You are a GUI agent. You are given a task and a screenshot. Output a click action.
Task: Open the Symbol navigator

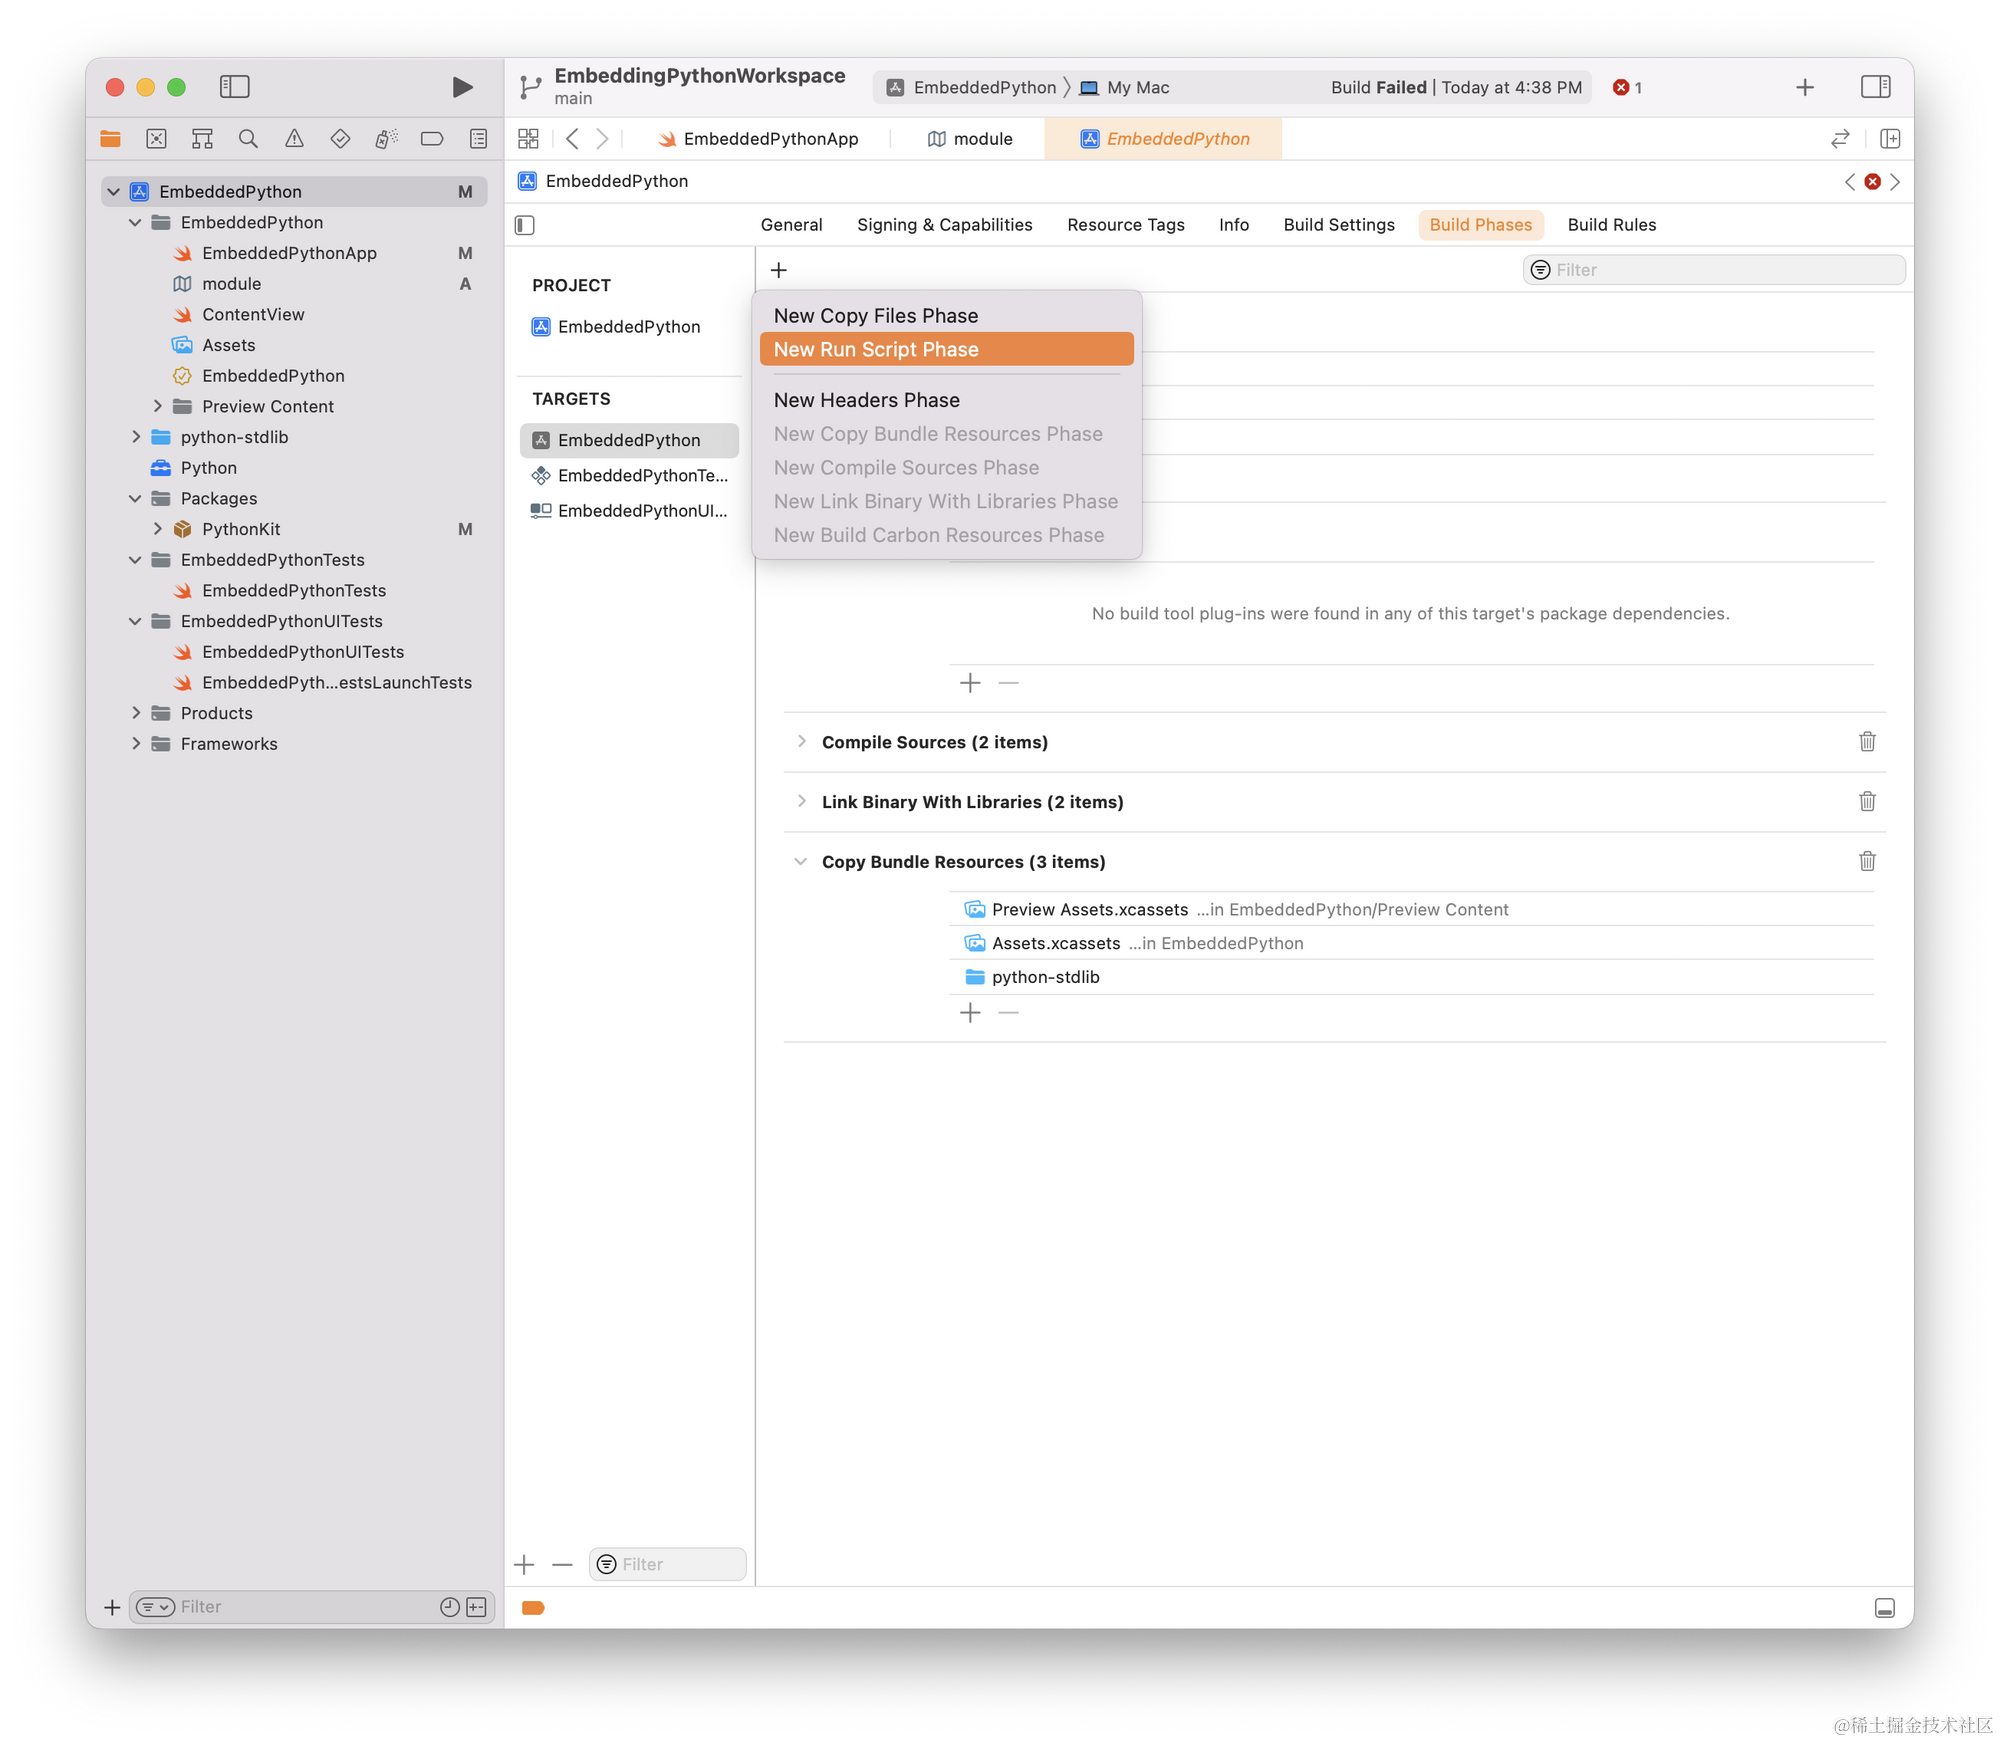(x=202, y=139)
